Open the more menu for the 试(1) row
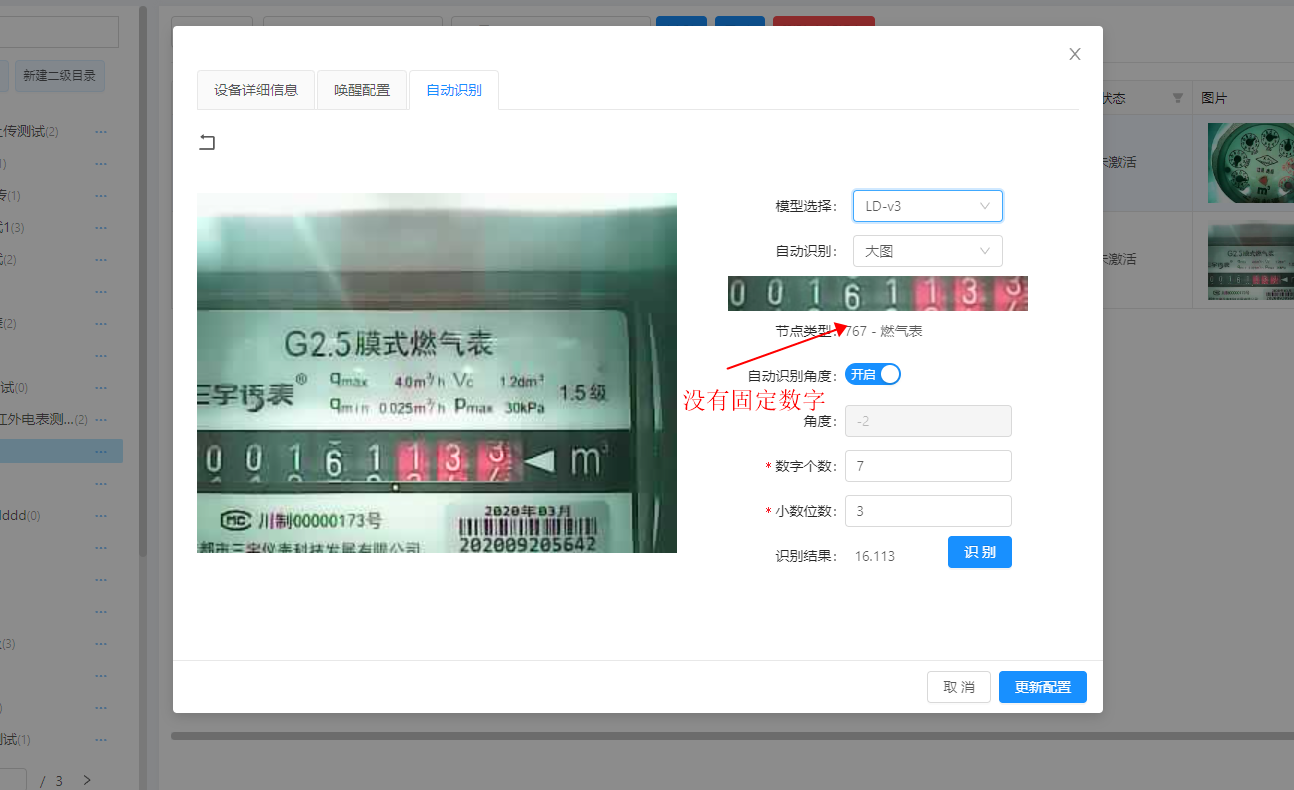Image resolution: width=1294 pixels, height=790 pixels. [x=101, y=740]
